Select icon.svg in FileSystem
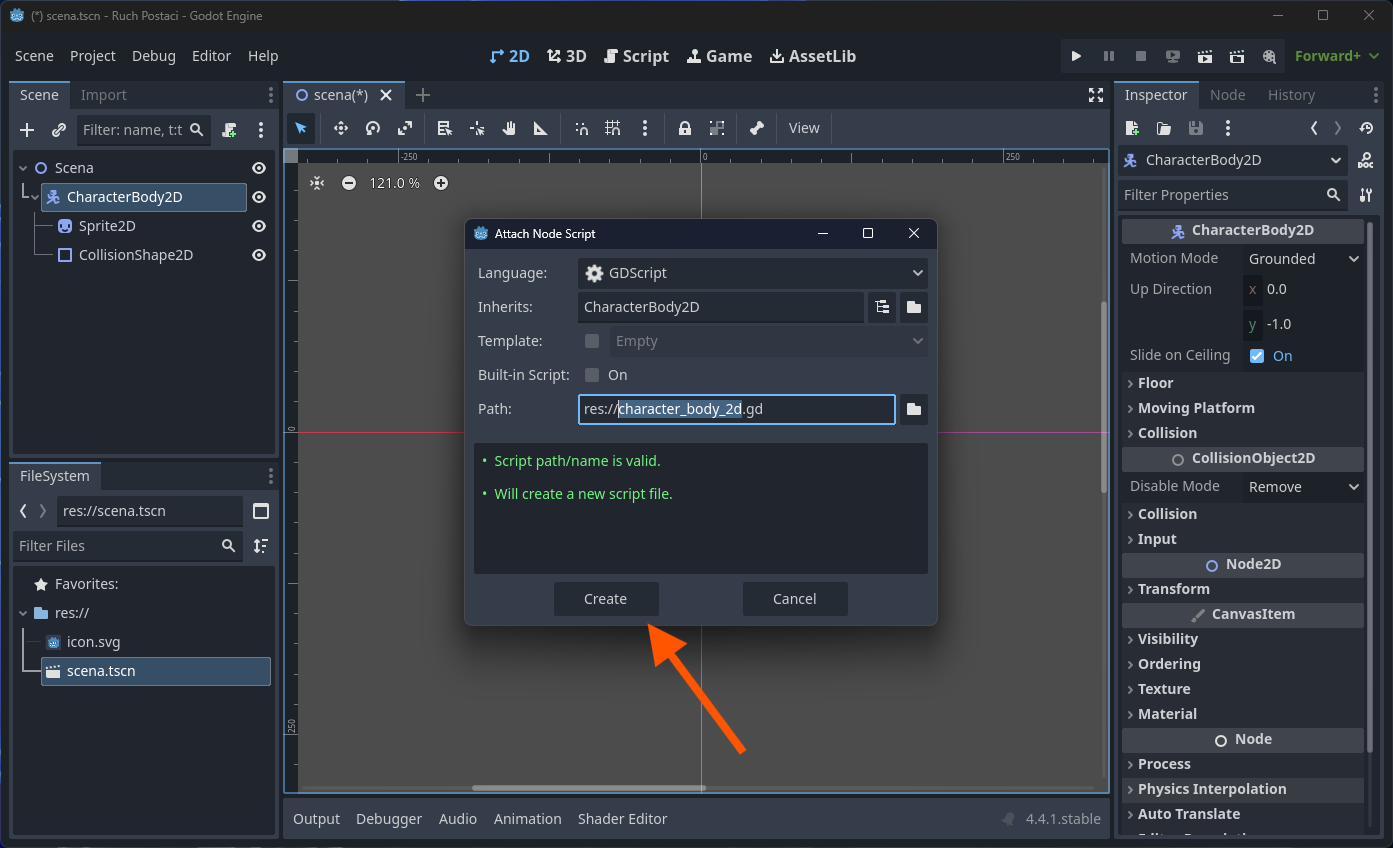The height and width of the screenshot is (848, 1393). click(93, 642)
